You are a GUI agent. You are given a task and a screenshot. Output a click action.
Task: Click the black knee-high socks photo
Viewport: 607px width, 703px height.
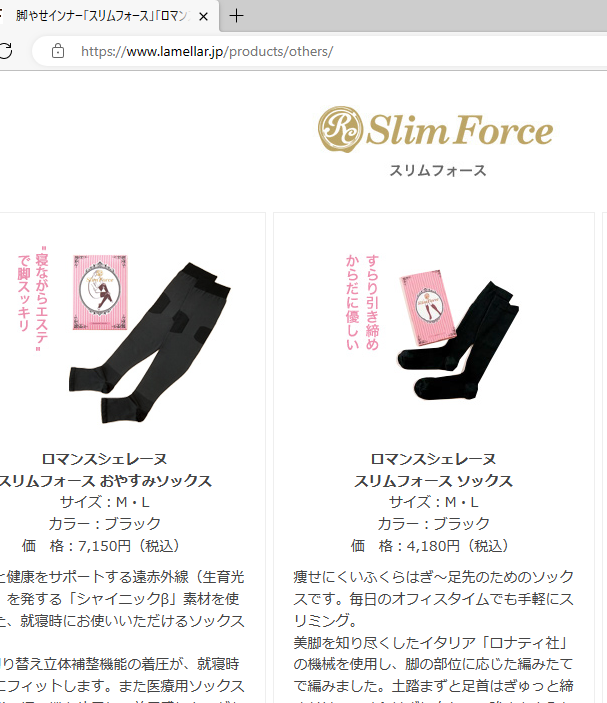pyautogui.click(x=459, y=341)
